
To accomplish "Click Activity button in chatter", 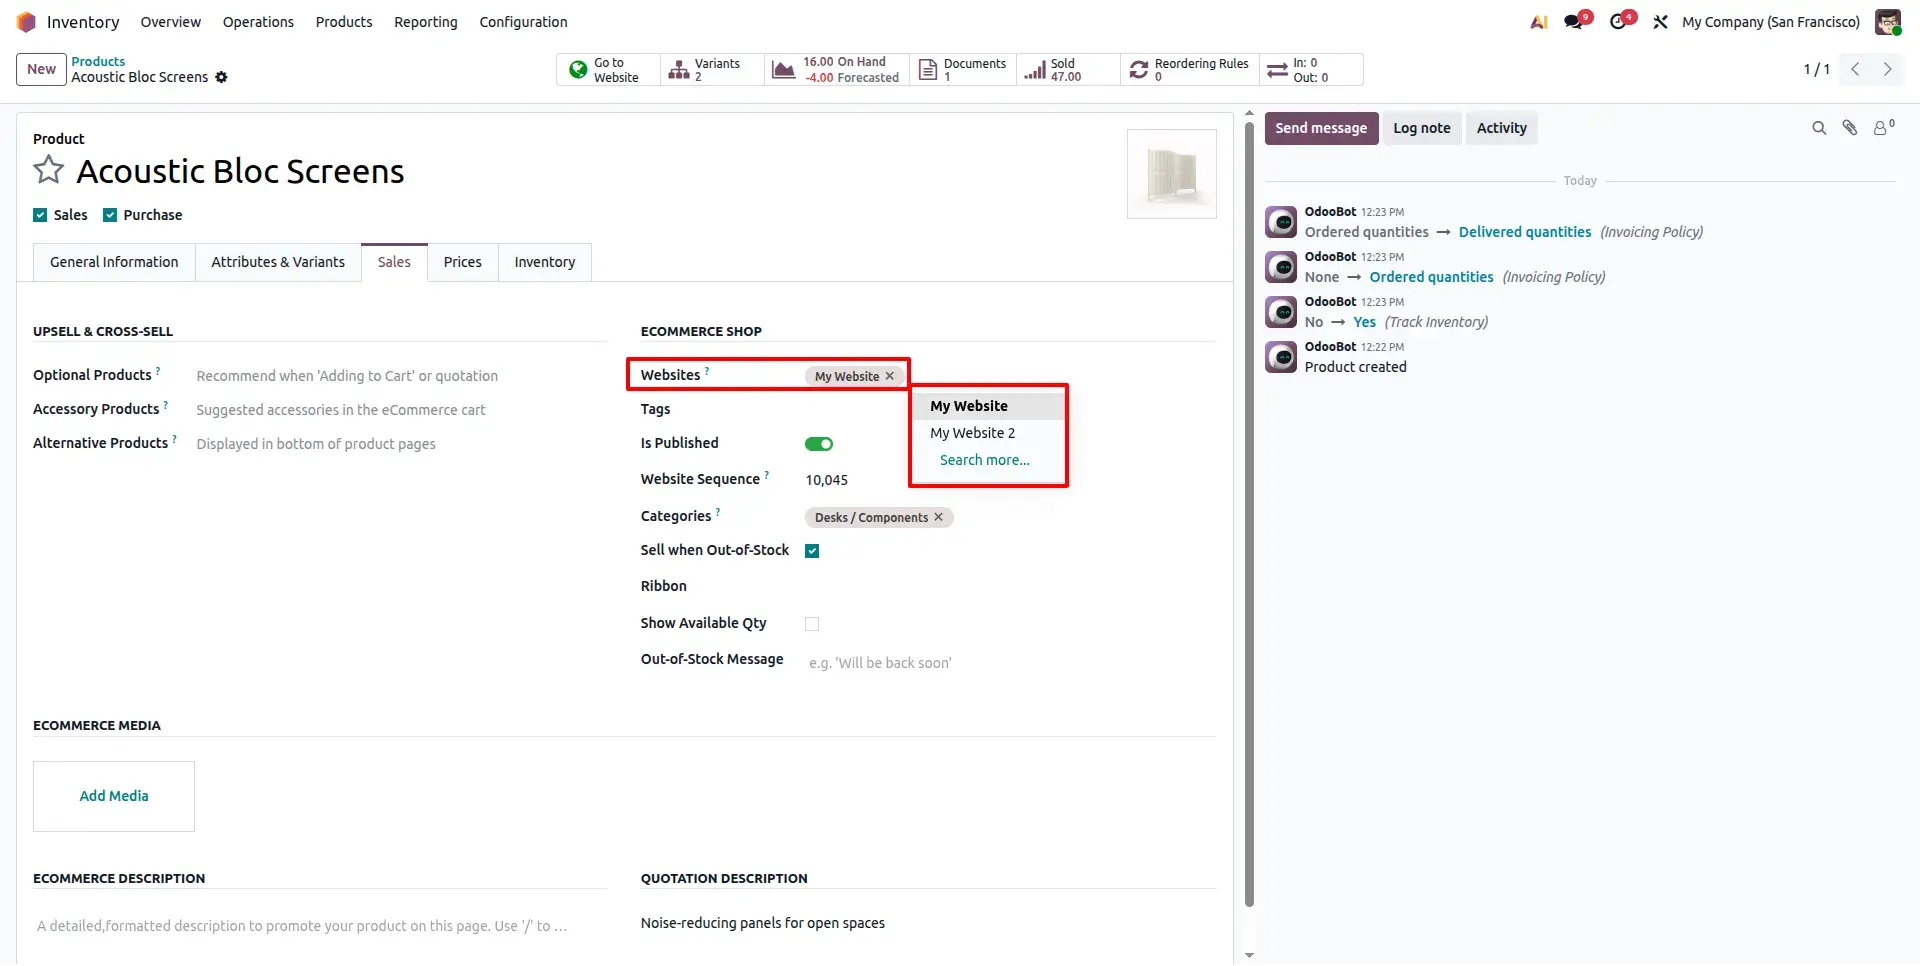I will point(1501,128).
